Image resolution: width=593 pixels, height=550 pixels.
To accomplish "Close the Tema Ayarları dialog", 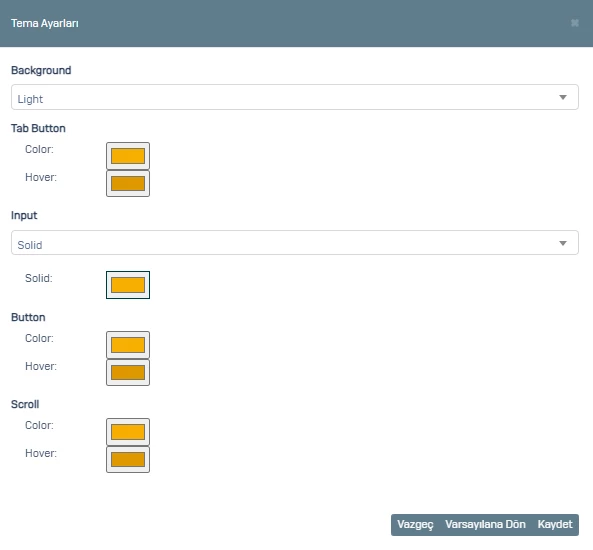I will [x=574, y=23].
